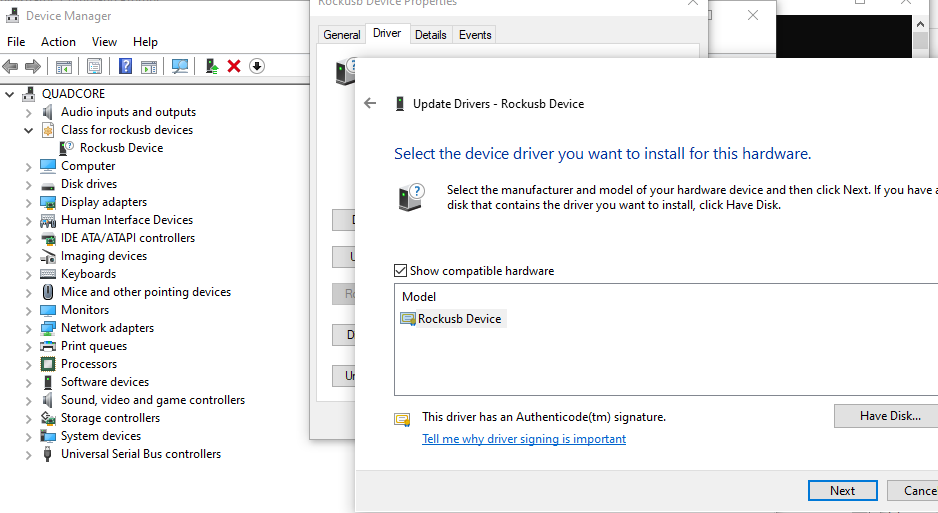Screen dimensions: 938x513
Task: Click the Disable device down-arrow icon
Action: pyautogui.click(x=257, y=66)
